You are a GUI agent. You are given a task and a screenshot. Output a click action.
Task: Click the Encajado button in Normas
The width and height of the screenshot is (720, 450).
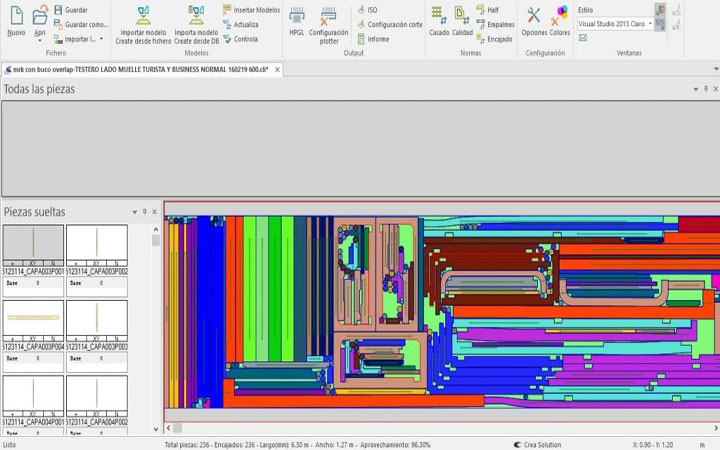tap(494, 39)
